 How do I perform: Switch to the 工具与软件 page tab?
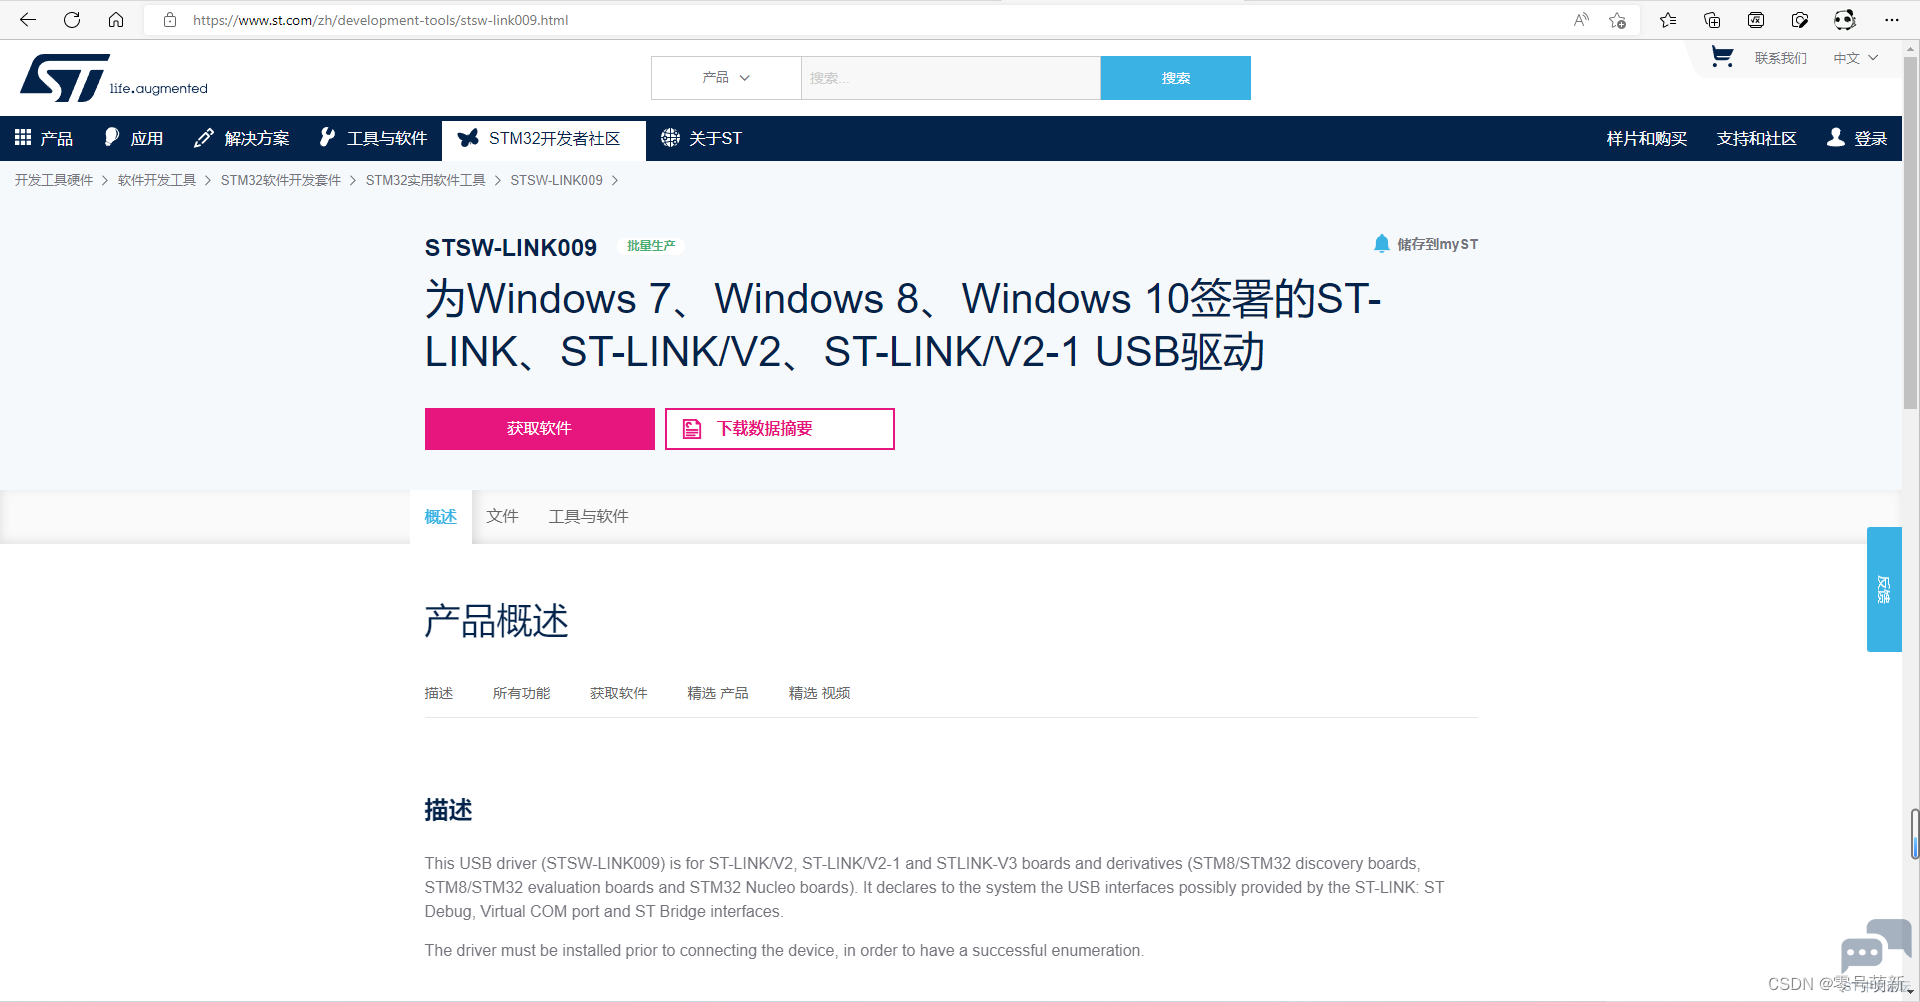pos(588,516)
